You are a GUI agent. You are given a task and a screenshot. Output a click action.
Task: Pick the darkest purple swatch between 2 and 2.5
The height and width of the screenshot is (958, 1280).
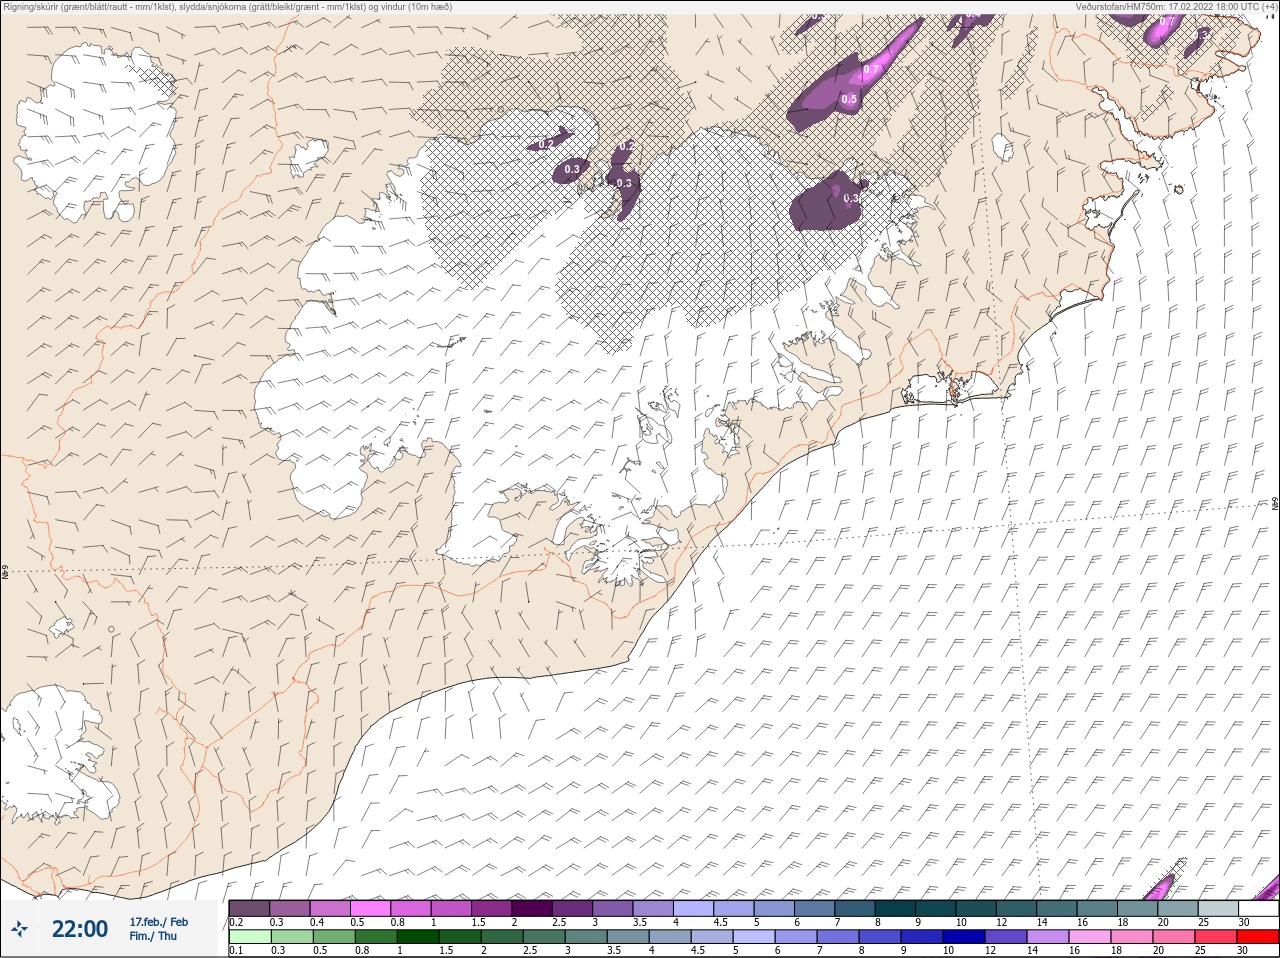532,908
